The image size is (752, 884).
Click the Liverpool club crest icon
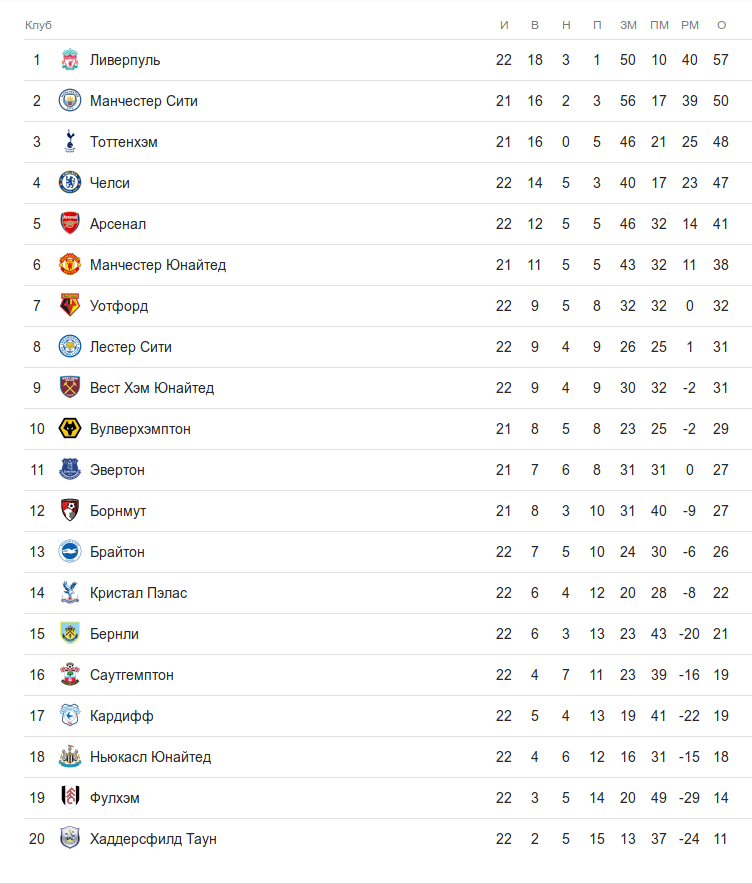69,60
